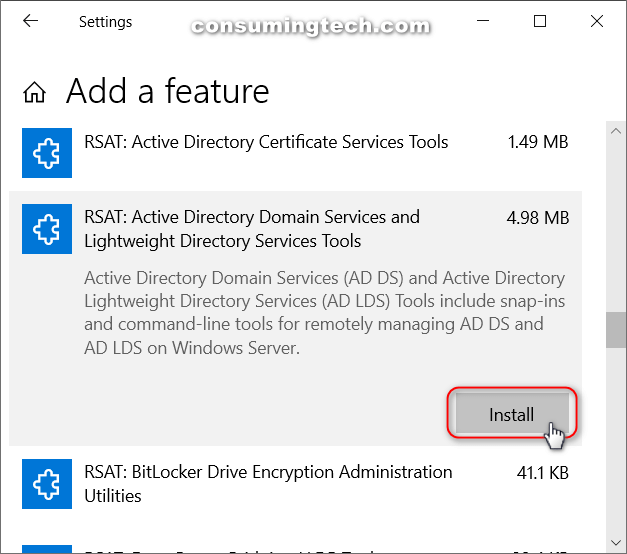Select the Add a feature heading

point(168,91)
